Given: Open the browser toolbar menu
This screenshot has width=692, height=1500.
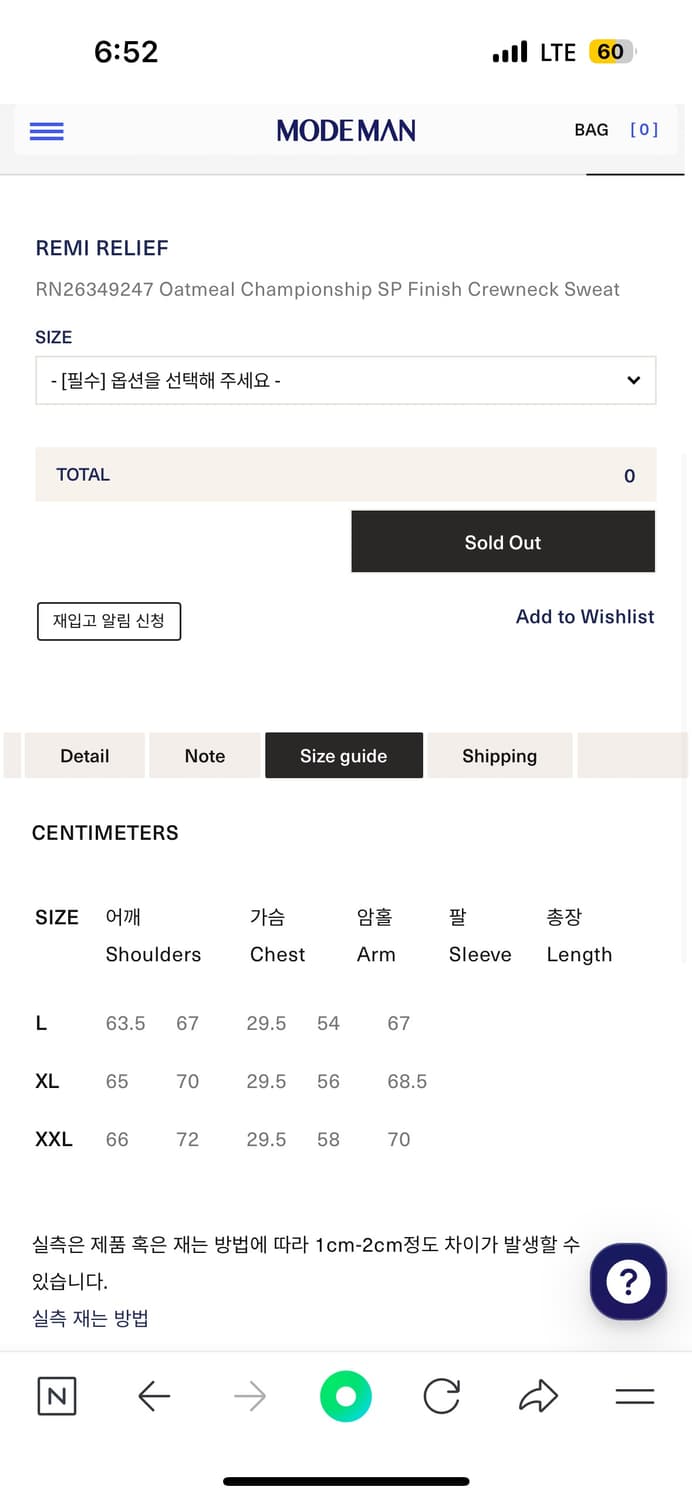Looking at the screenshot, I should point(634,1396).
